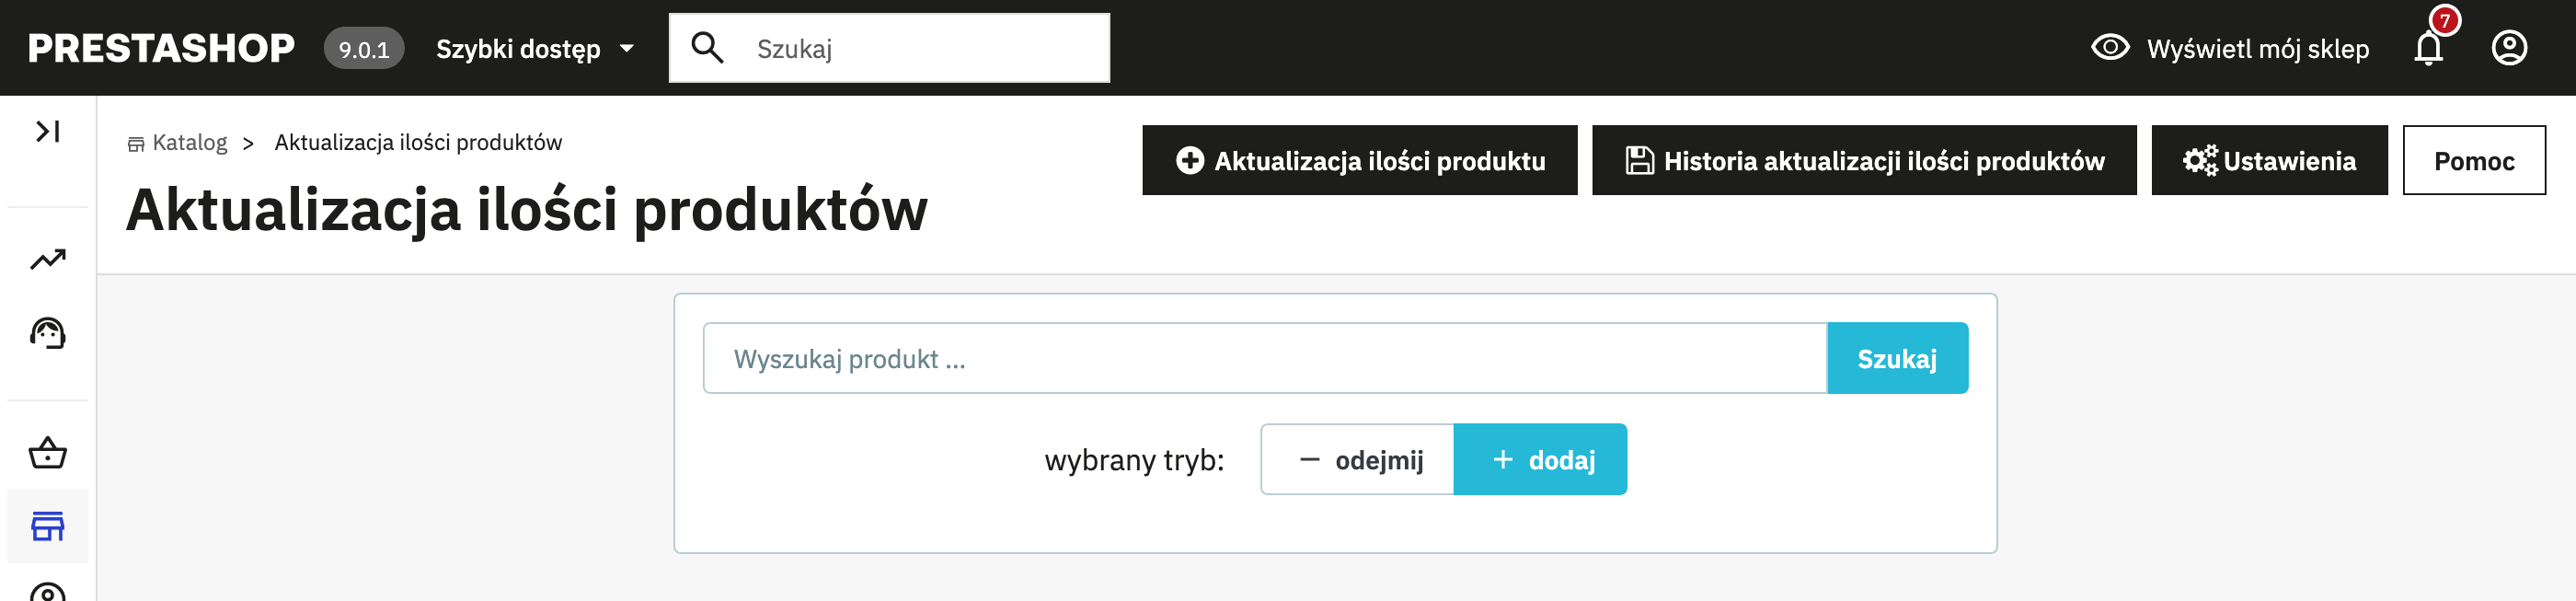Open the user profile avatar icon
This screenshot has height=601, width=2576.
[2508, 48]
